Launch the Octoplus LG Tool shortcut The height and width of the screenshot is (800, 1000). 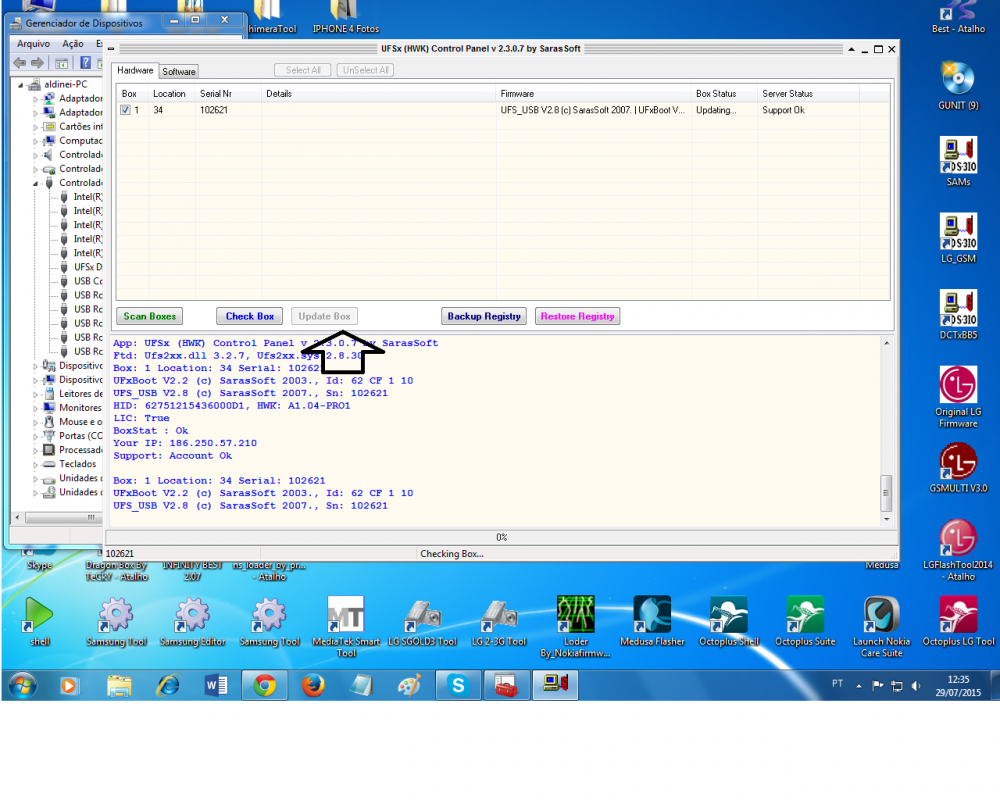tap(958, 614)
